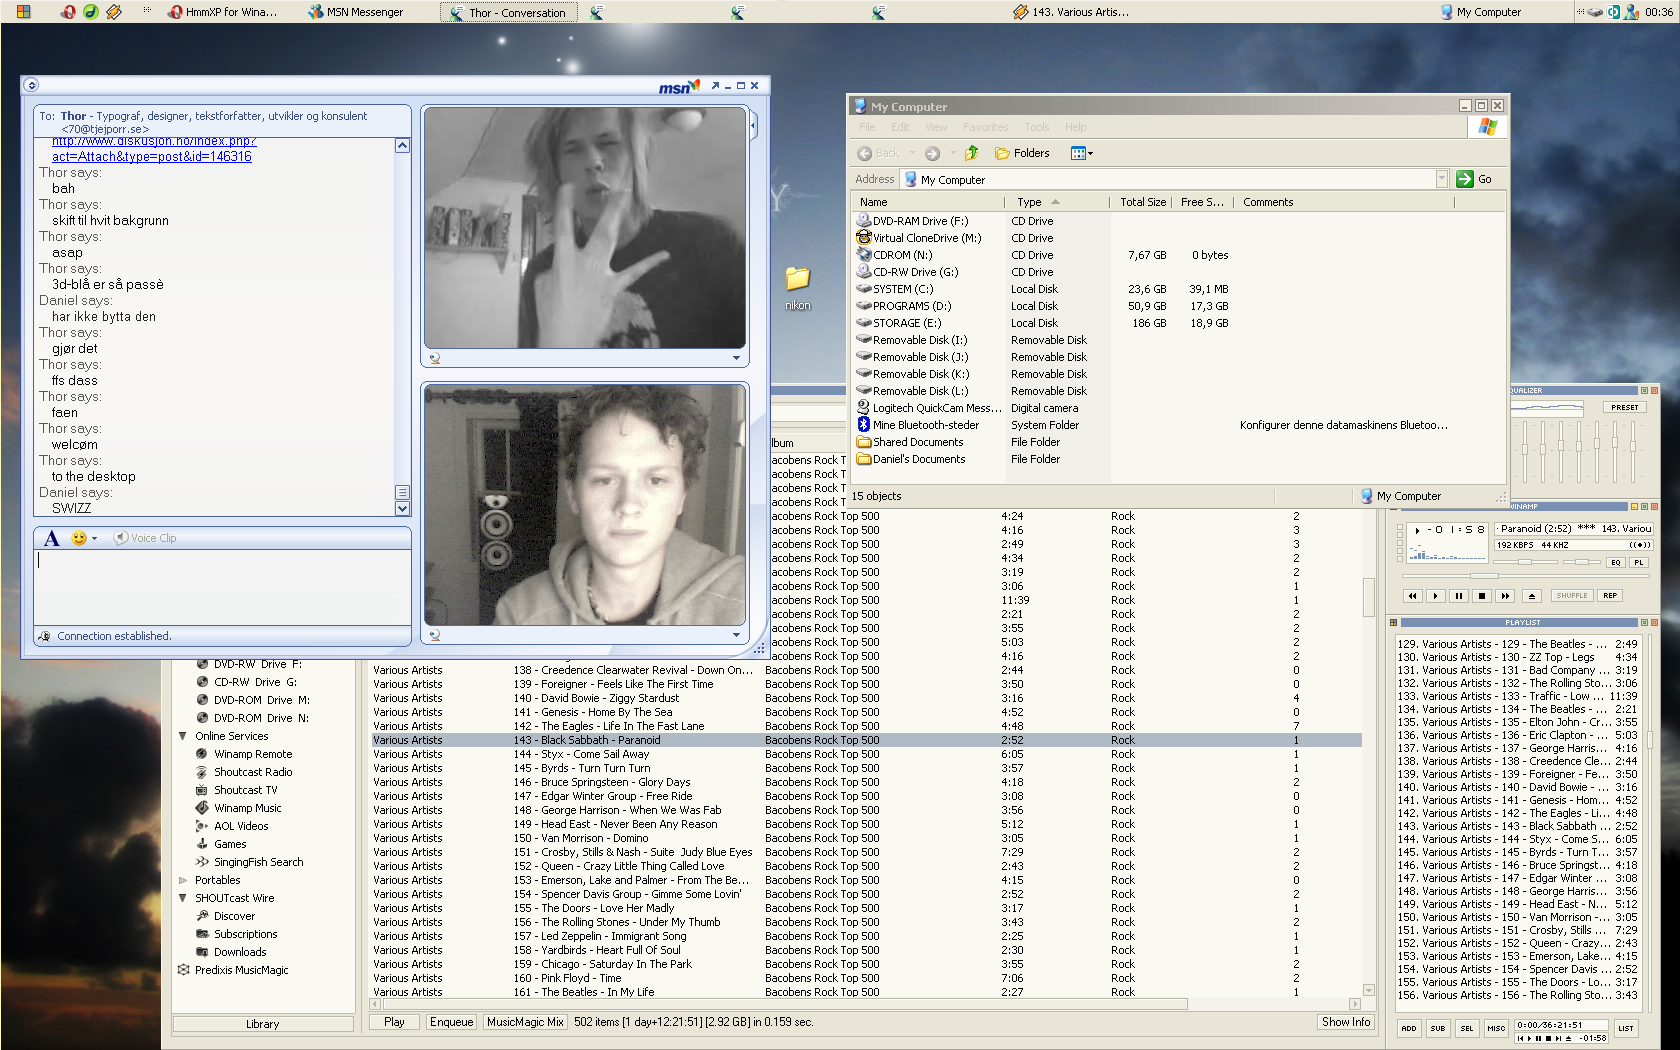Screen dimensions: 1680x1050
Task: Pause playback in Winamp
Action: pyautogui.click(x=1459, y=596)
